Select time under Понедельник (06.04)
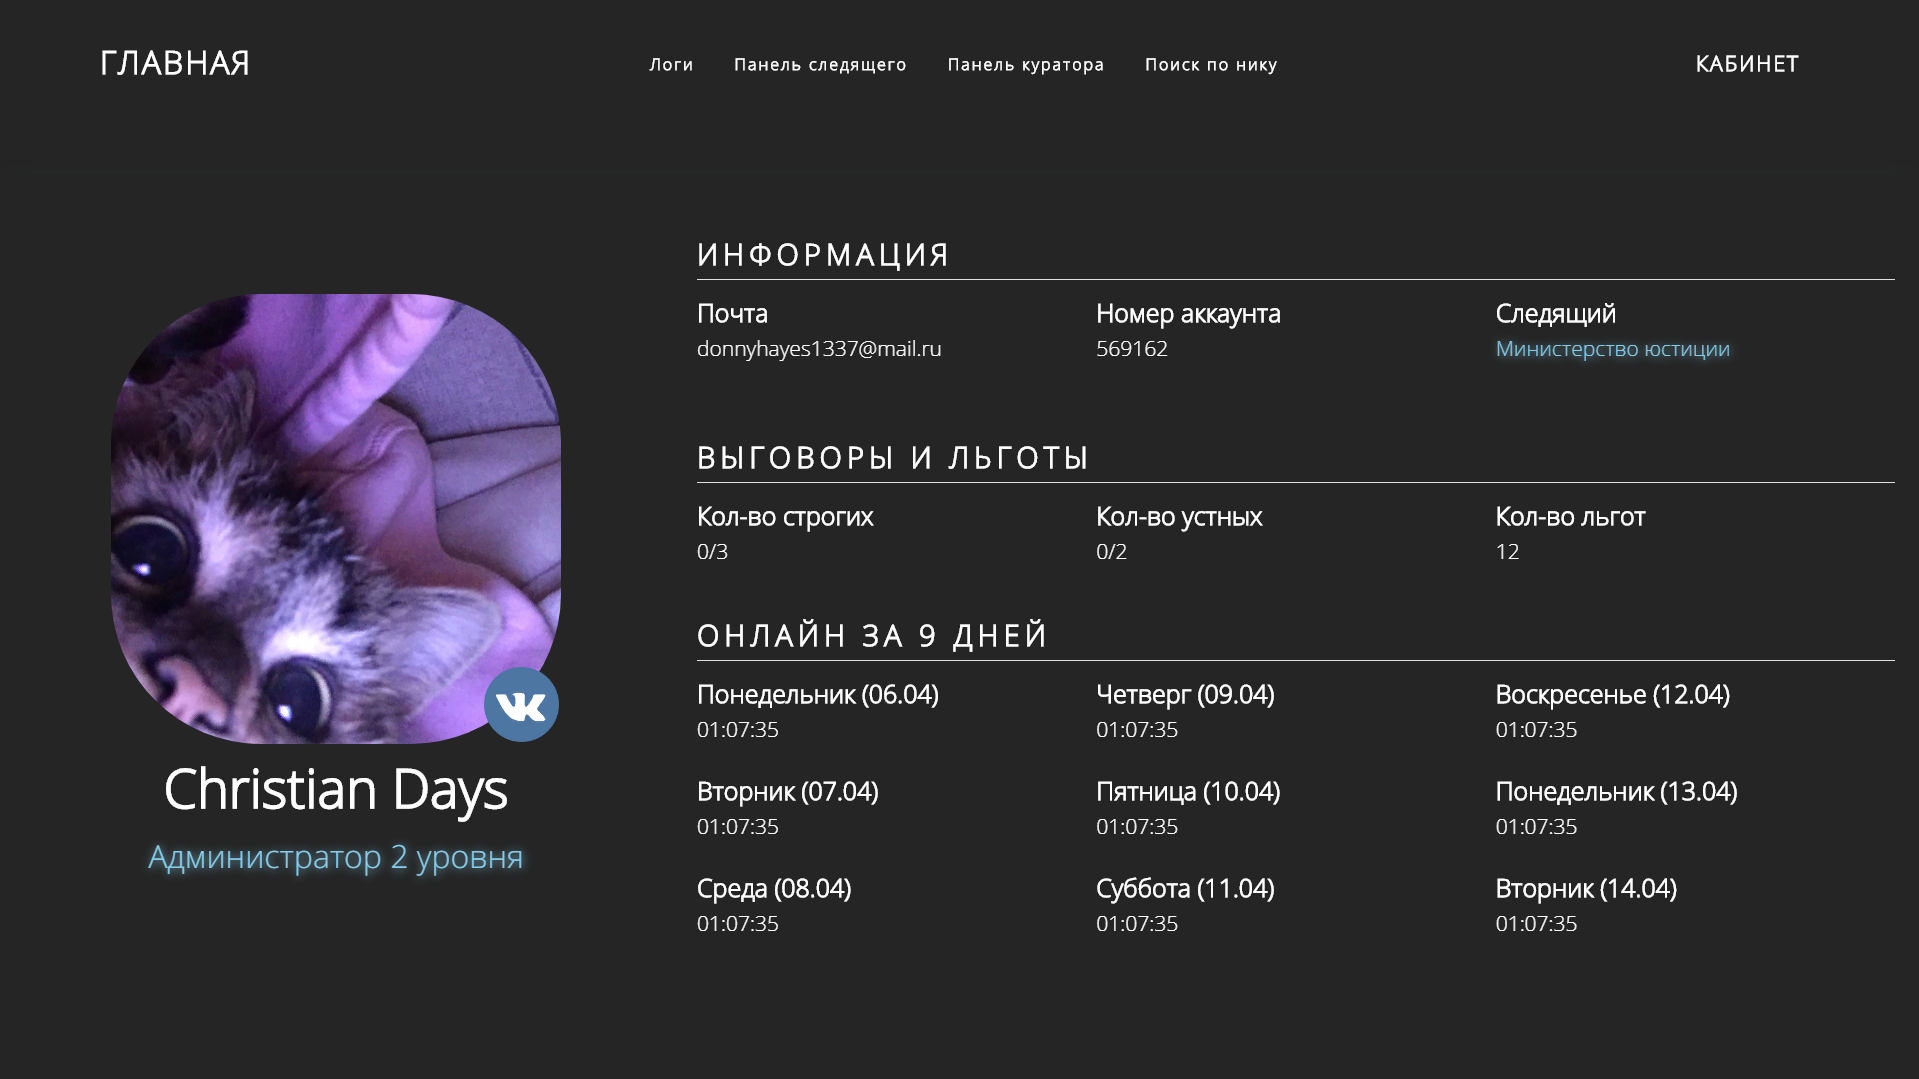Image resolution: width=1919 pixels, height=1079 pixels. 738,730
